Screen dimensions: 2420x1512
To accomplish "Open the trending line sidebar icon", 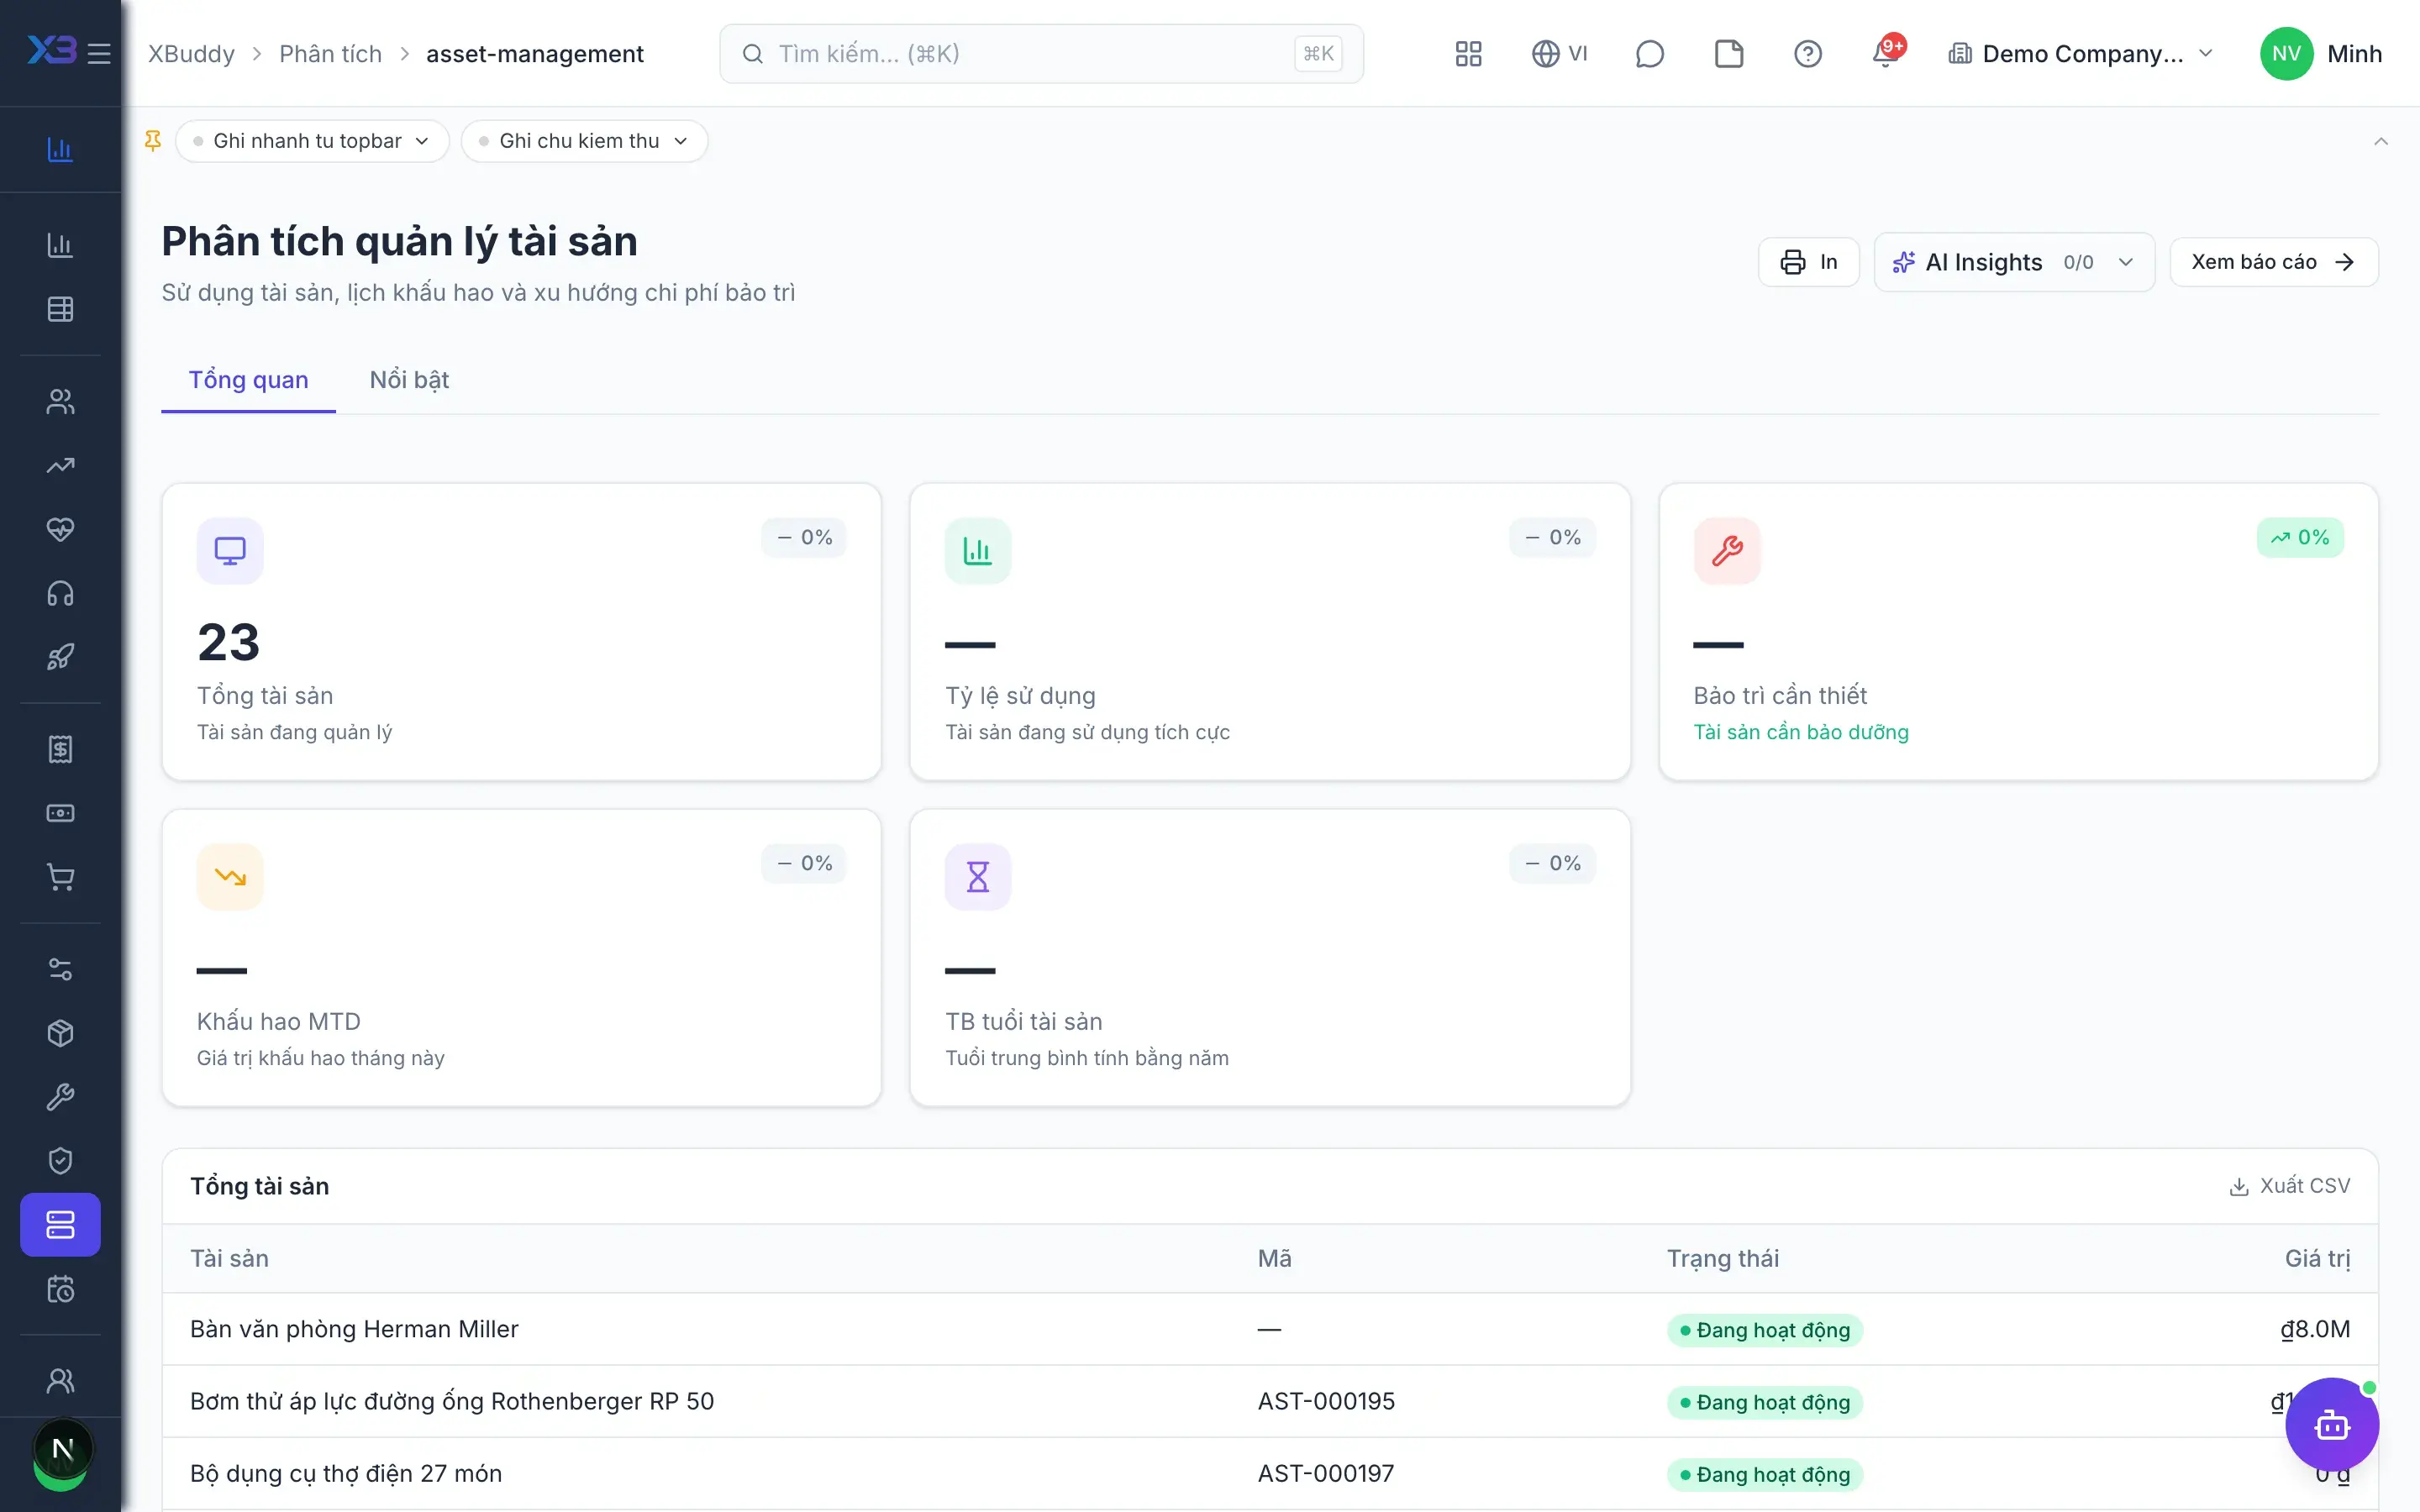I will coord(60,465).
